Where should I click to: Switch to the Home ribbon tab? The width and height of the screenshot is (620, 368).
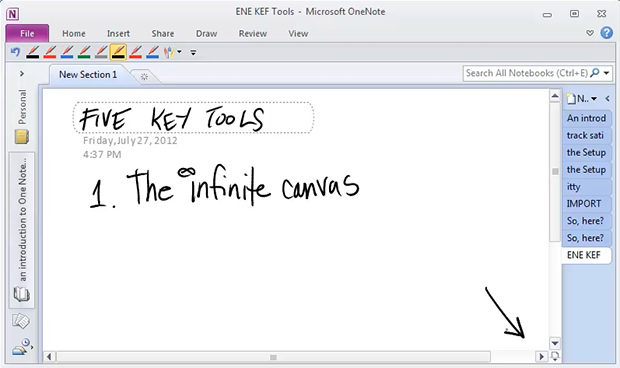tap(74, 34)
